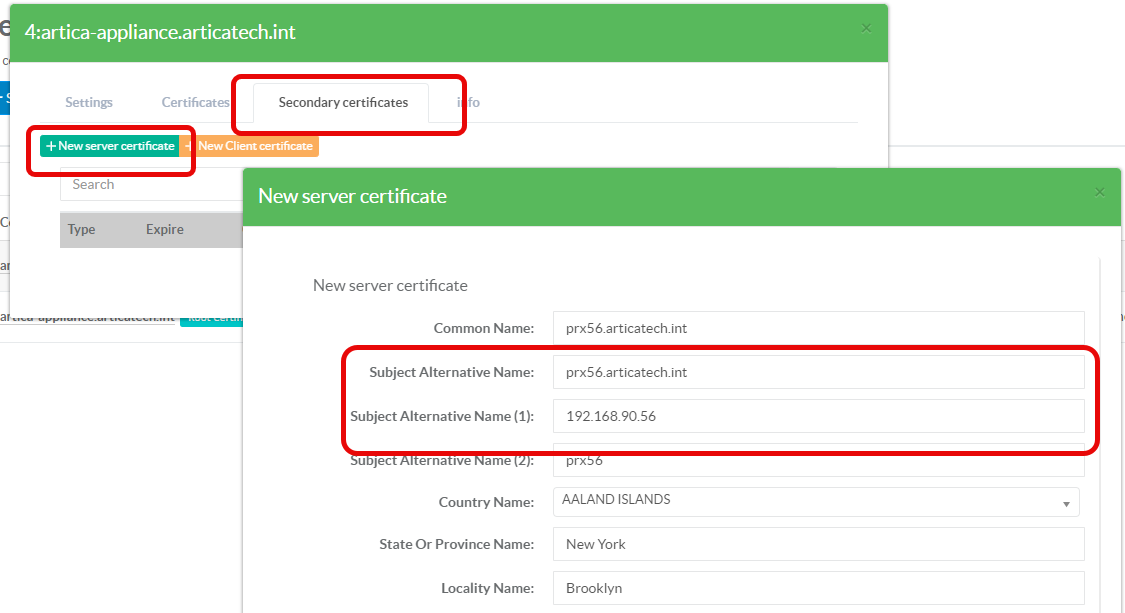This screenshot has width=1125, height=613.
Task: Sort by the Expire column header
Action: pyautogui.click(x=165, y=229)
